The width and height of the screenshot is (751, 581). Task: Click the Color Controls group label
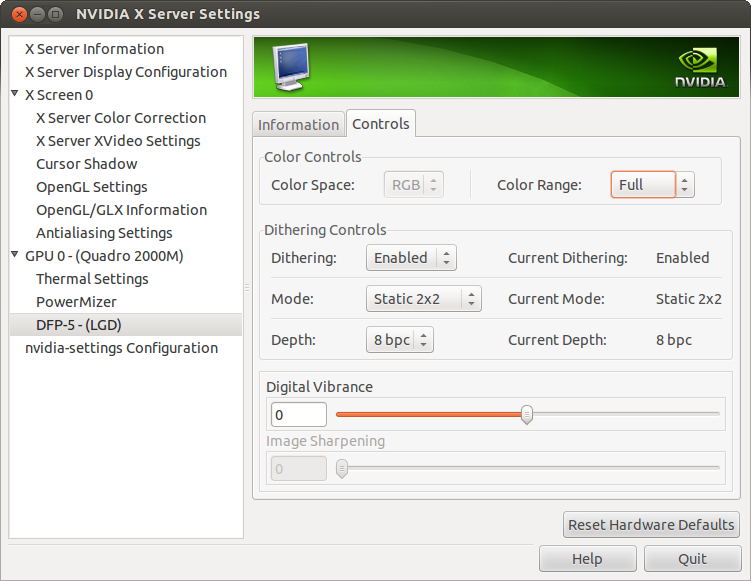(313, 157)
